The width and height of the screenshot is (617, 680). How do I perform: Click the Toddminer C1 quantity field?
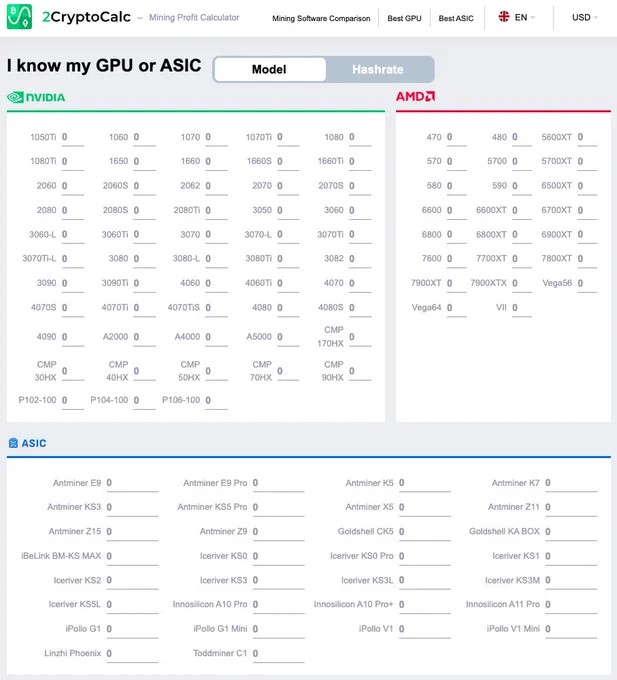pyautogui.click(x=278, y=654)
